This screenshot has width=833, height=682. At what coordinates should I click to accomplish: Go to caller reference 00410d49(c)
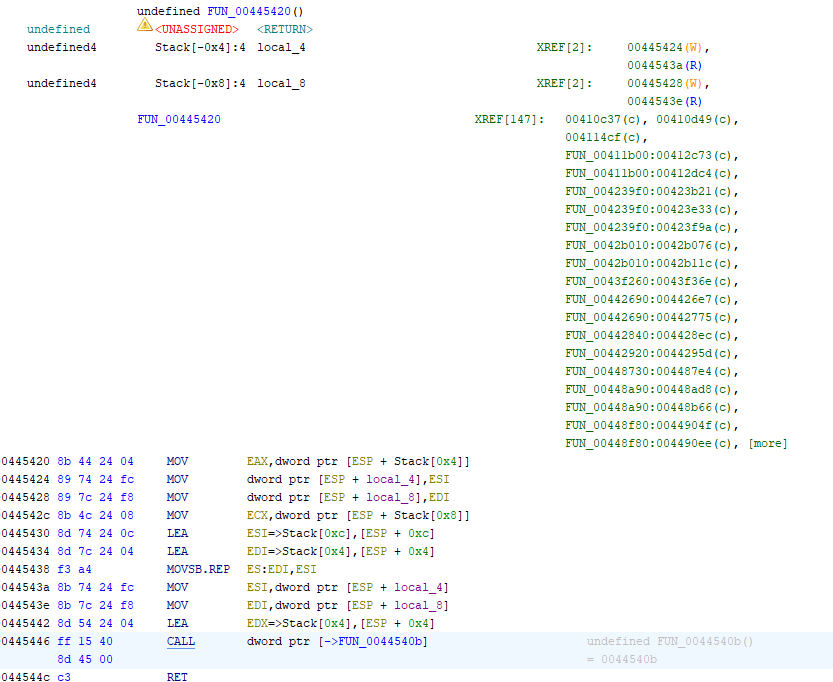[x=694, y=120]
